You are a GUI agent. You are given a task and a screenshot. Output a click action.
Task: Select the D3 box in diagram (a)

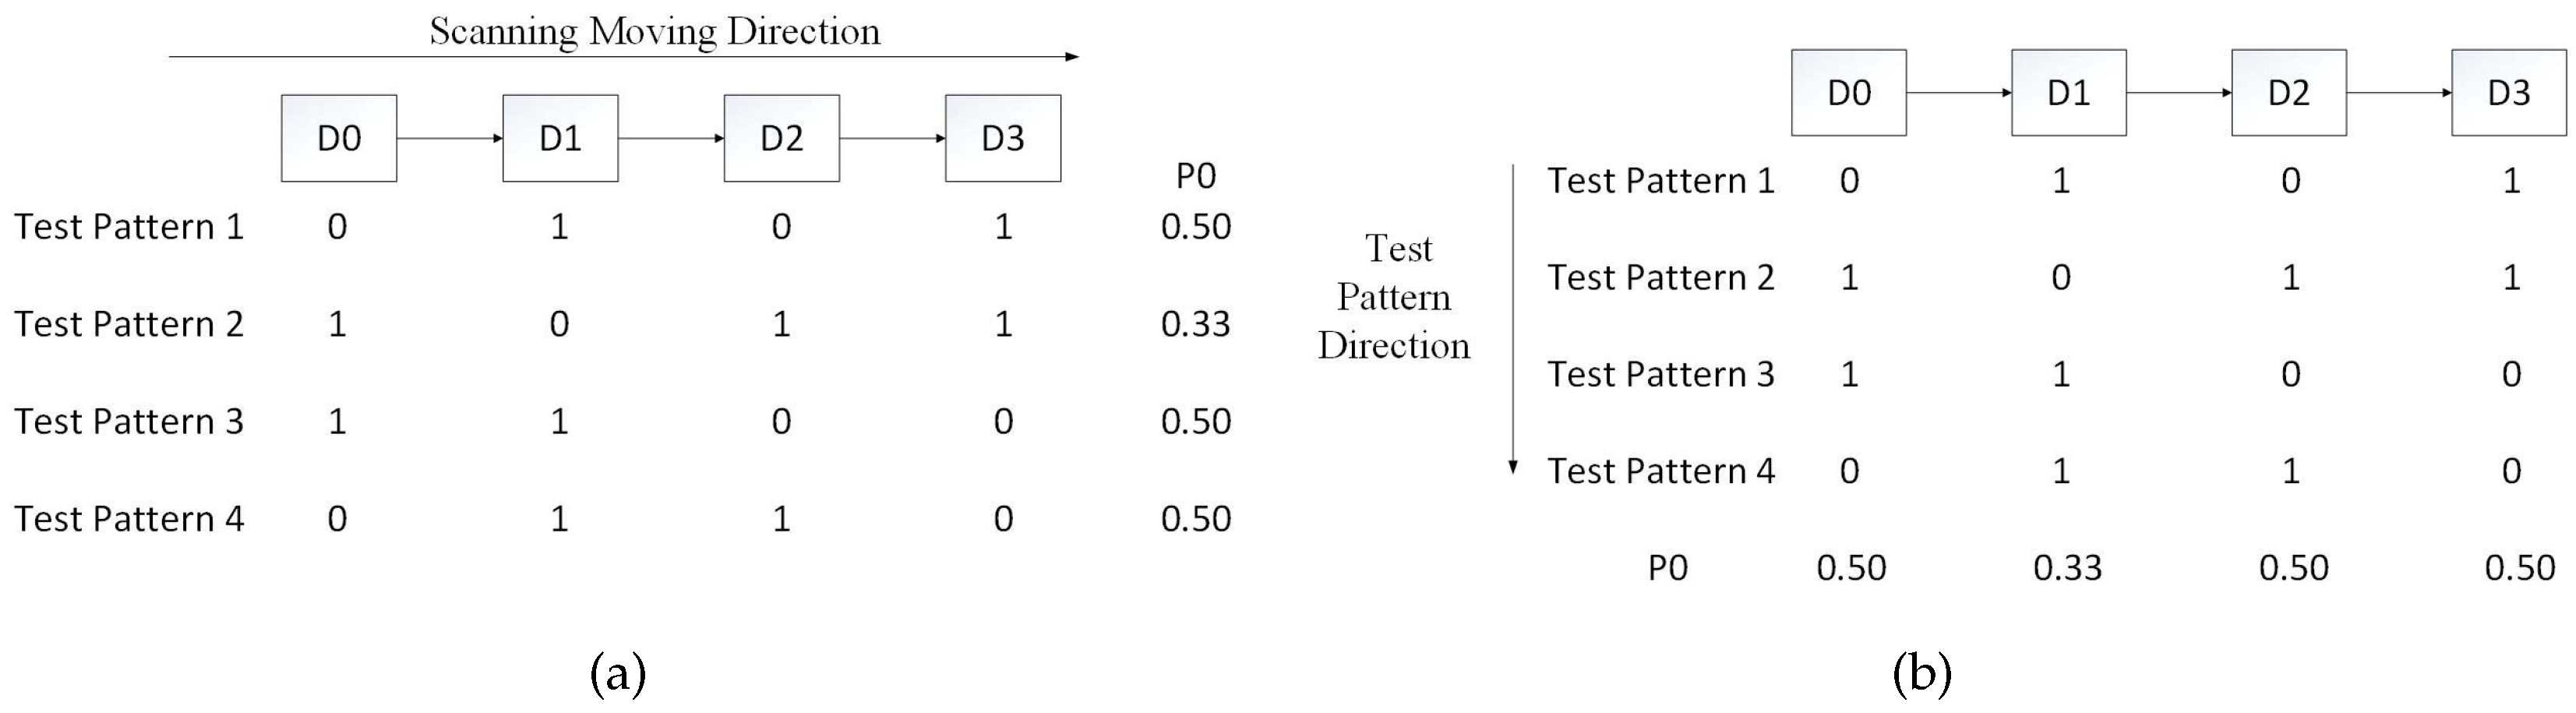click(x=1003, y=138)
